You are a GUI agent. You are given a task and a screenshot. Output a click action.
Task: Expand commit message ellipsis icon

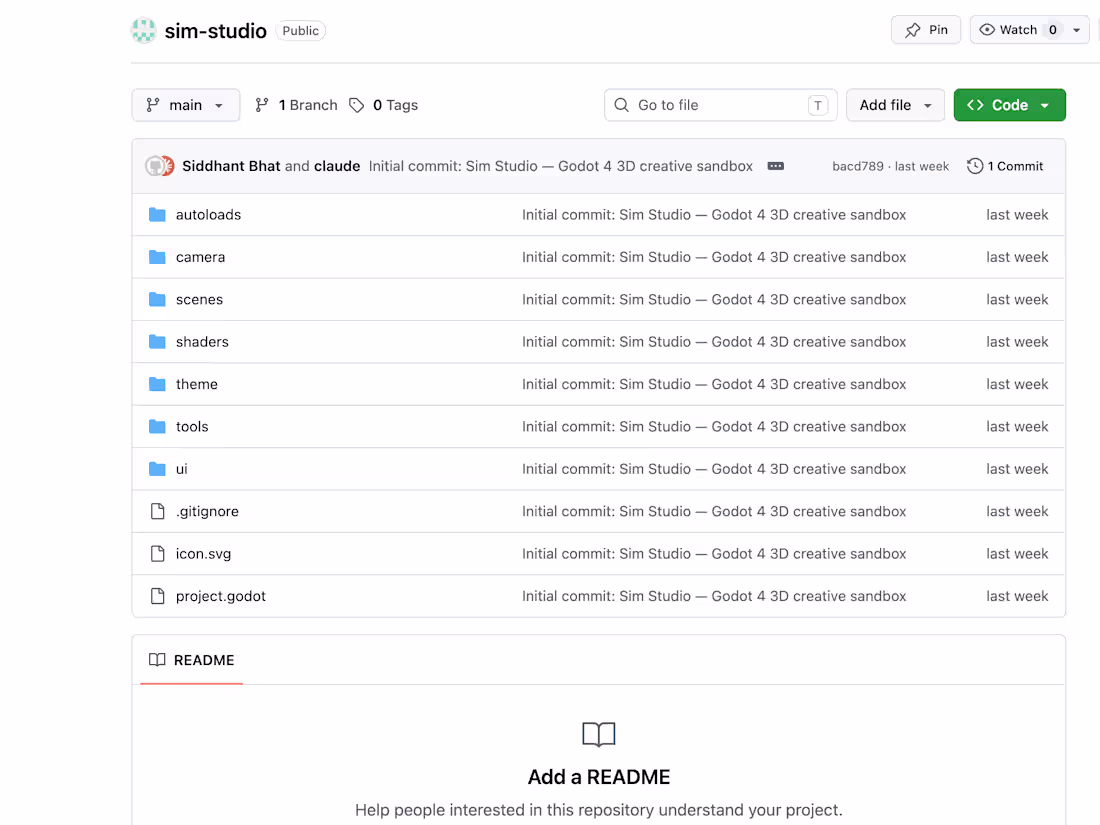click(x=775, y=166)
